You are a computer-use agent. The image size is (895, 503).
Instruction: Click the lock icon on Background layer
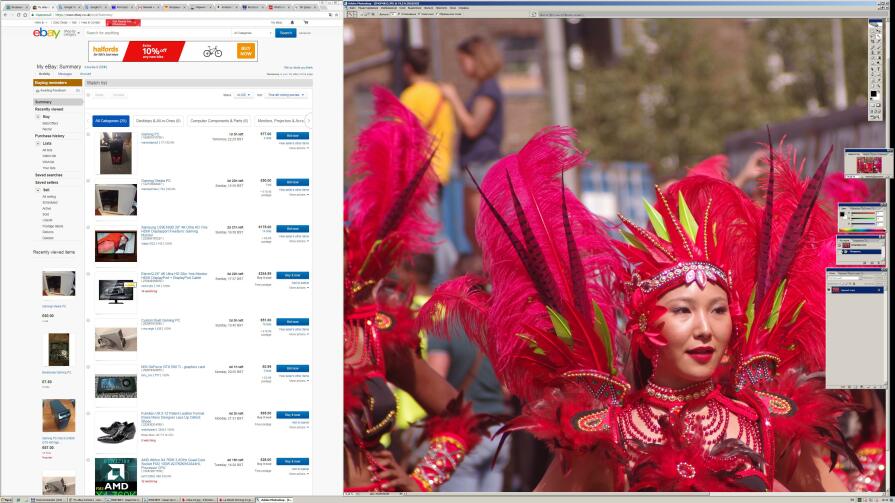(880, 290)
